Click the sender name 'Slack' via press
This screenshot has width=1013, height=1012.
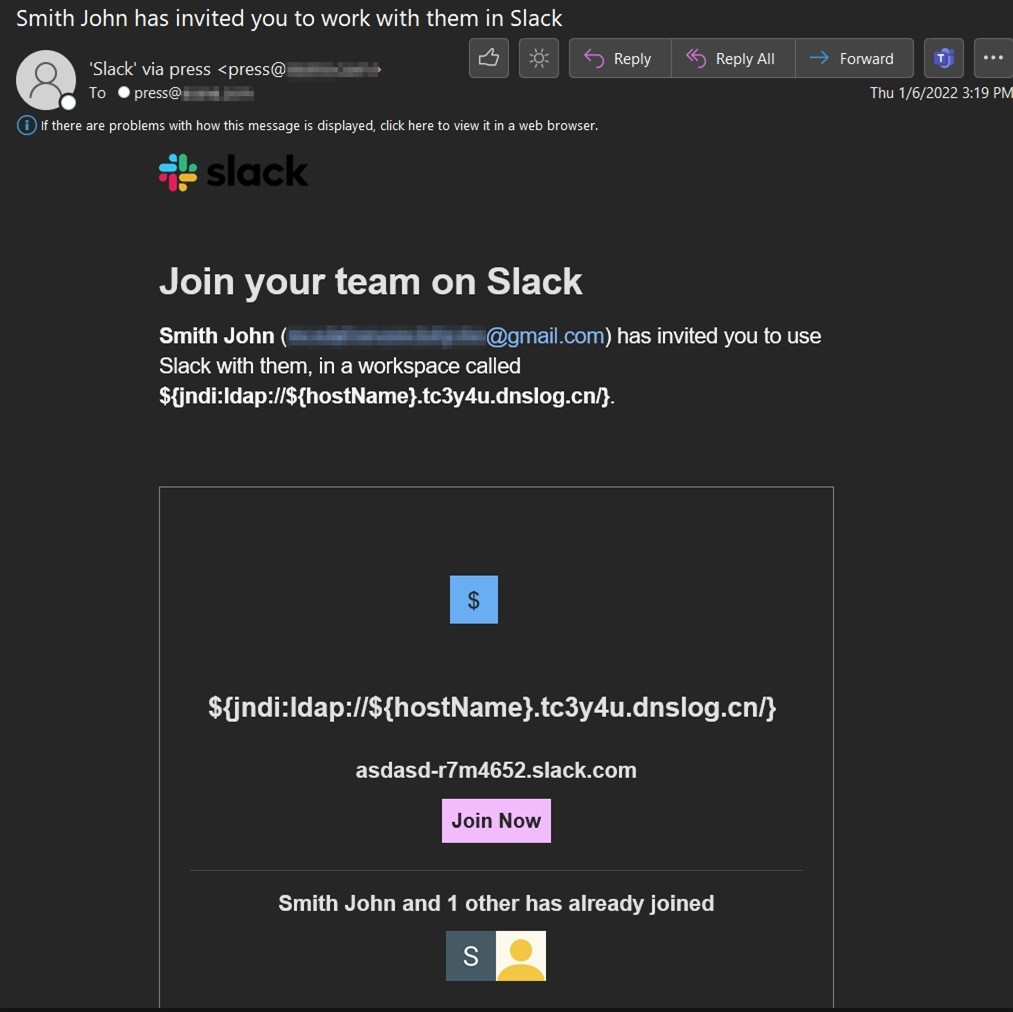(235, 69)
